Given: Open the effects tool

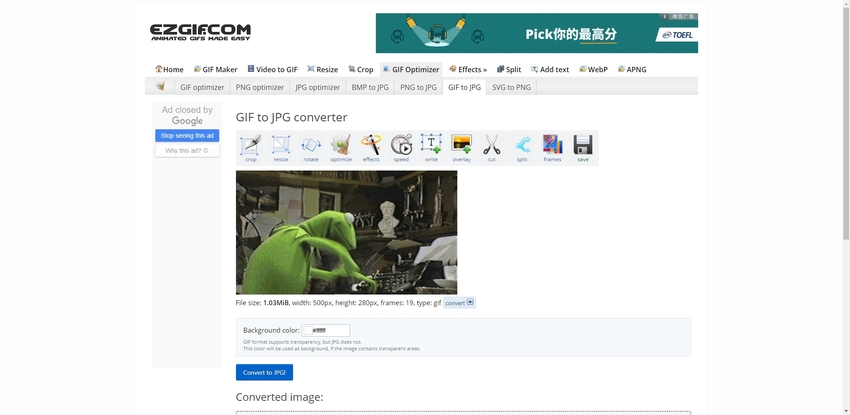Looking at the screenshot, I should coord(371,147).
